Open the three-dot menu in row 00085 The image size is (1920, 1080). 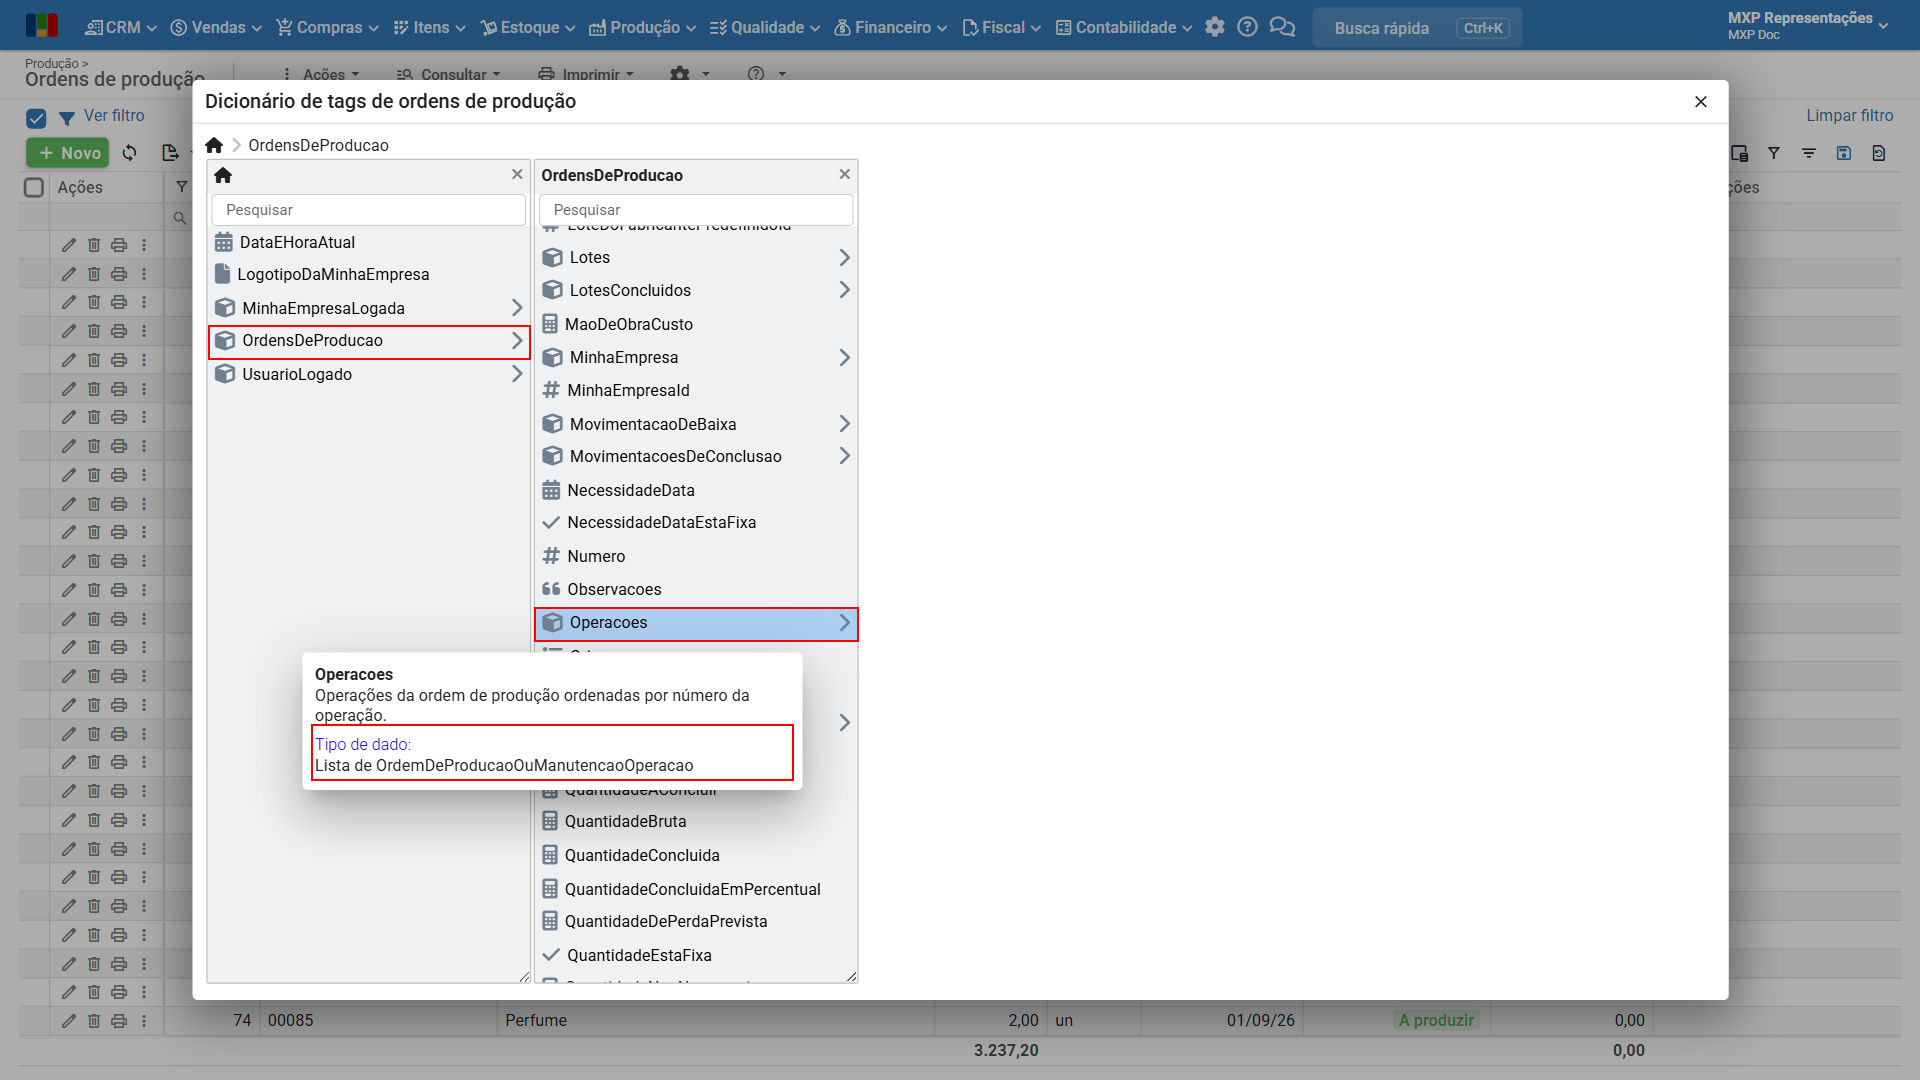tap(144, 1021)
